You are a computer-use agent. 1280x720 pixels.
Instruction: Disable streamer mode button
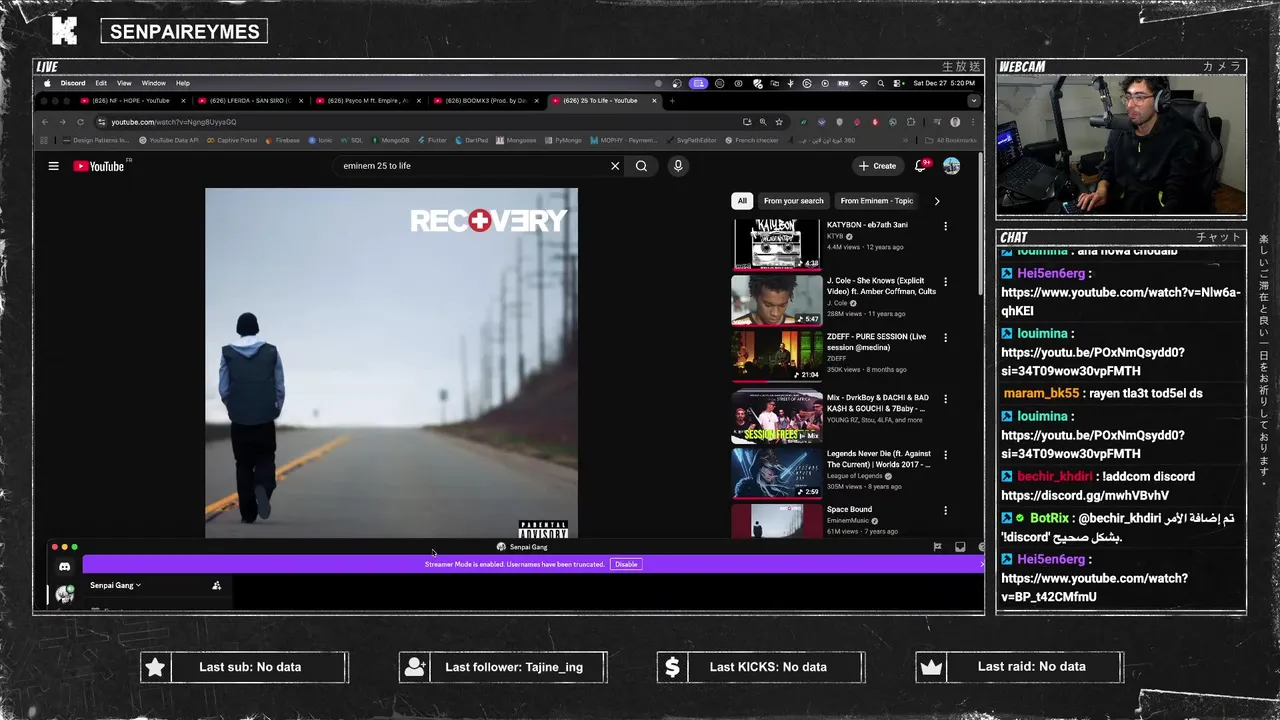point(626,564)
